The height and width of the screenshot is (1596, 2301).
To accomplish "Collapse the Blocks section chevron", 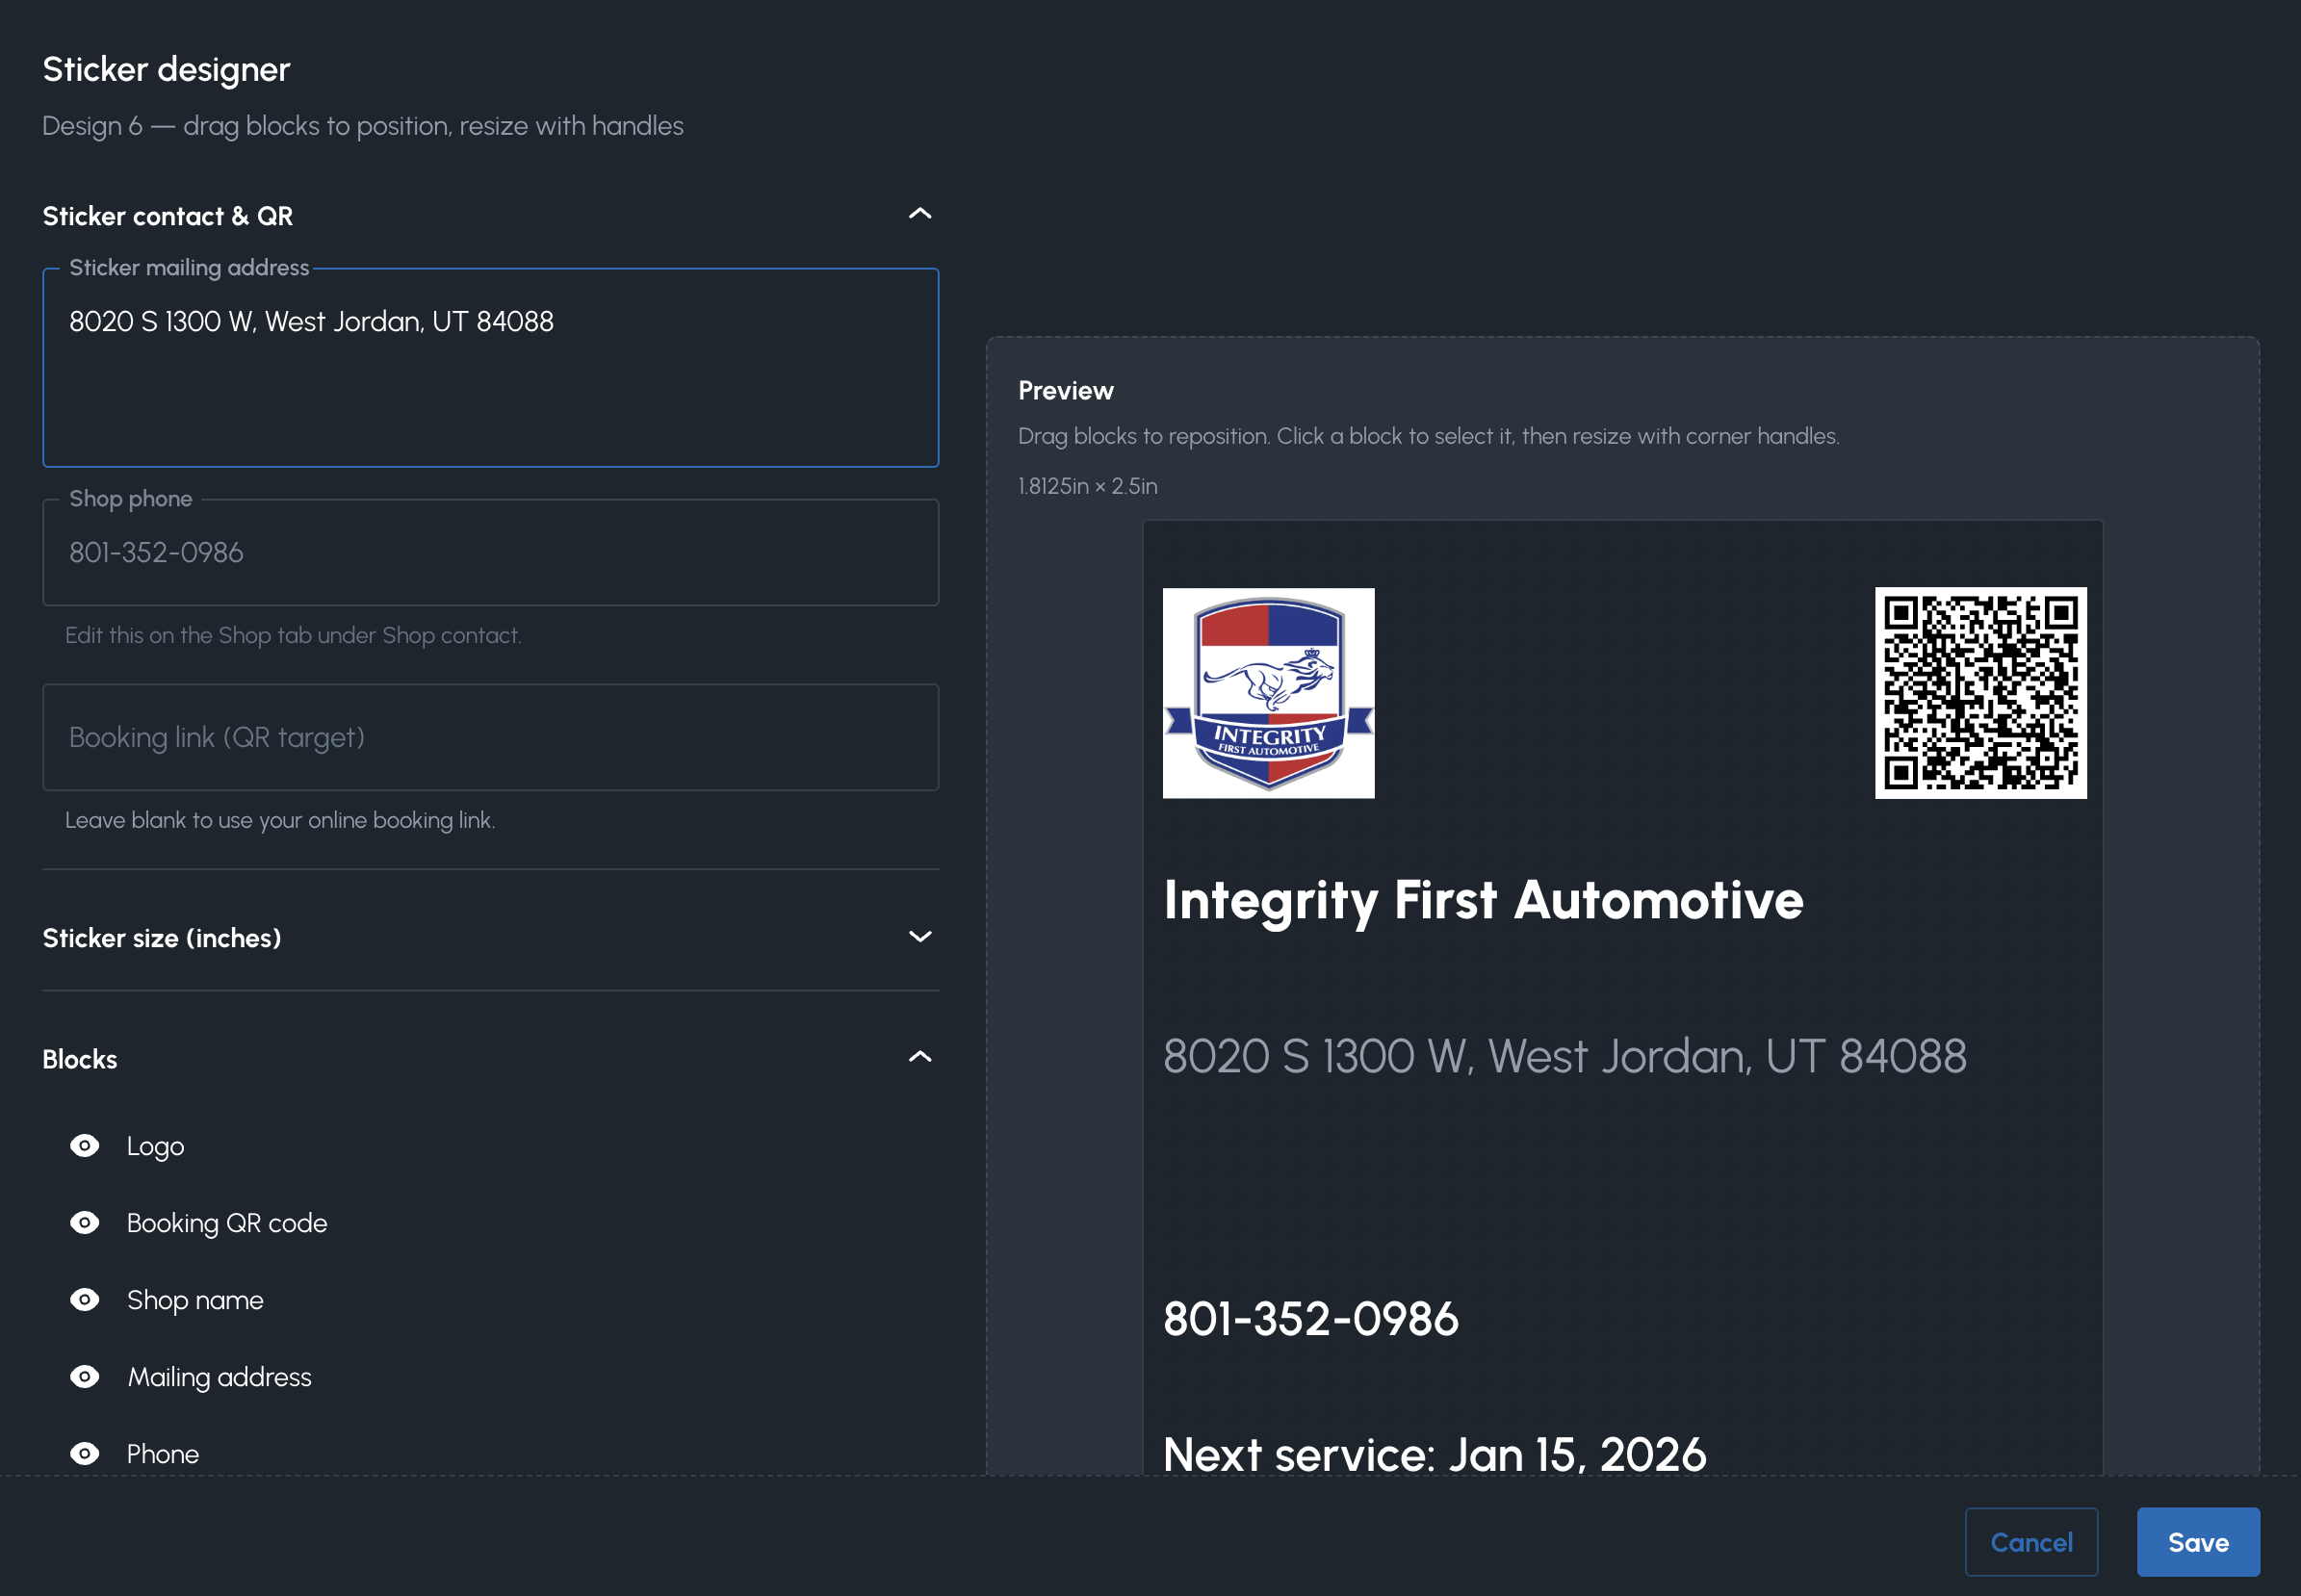I will [920, 1057].
